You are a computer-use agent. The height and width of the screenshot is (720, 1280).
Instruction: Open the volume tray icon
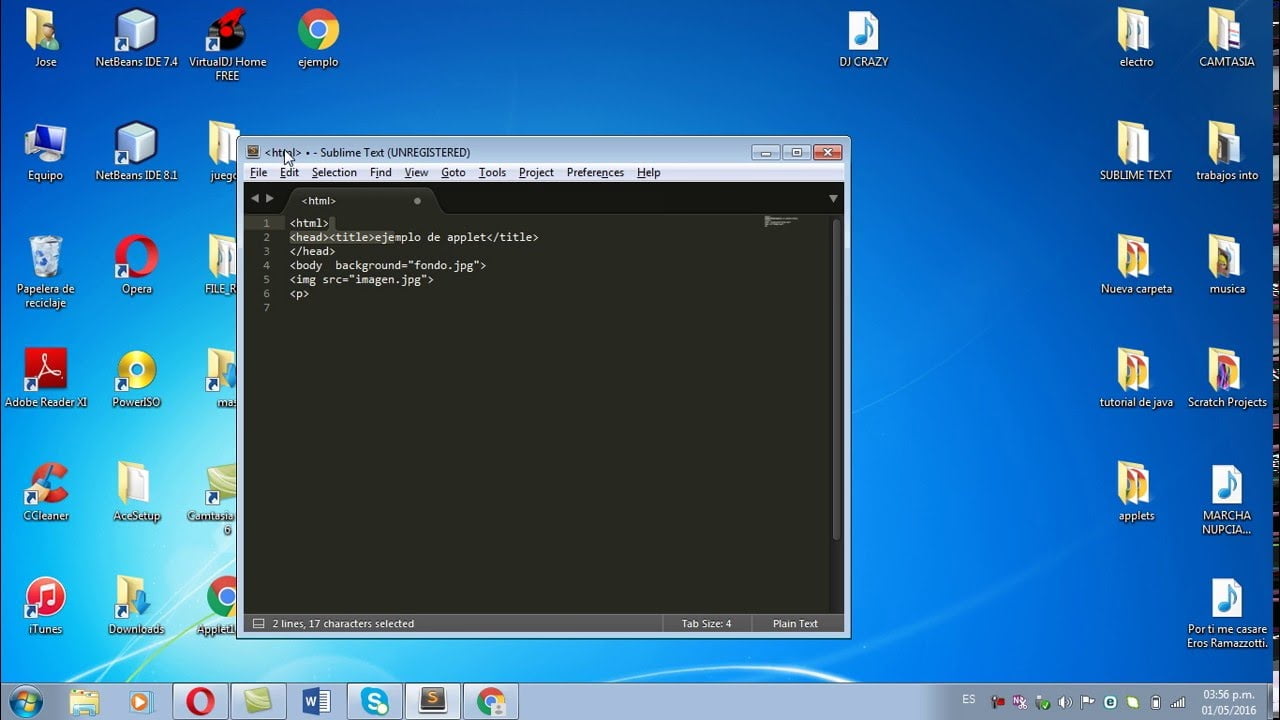tap(1064, 702)
